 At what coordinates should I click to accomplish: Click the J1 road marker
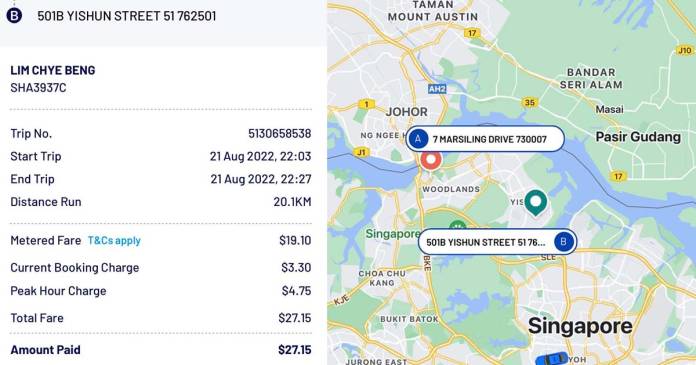point(361,152)
